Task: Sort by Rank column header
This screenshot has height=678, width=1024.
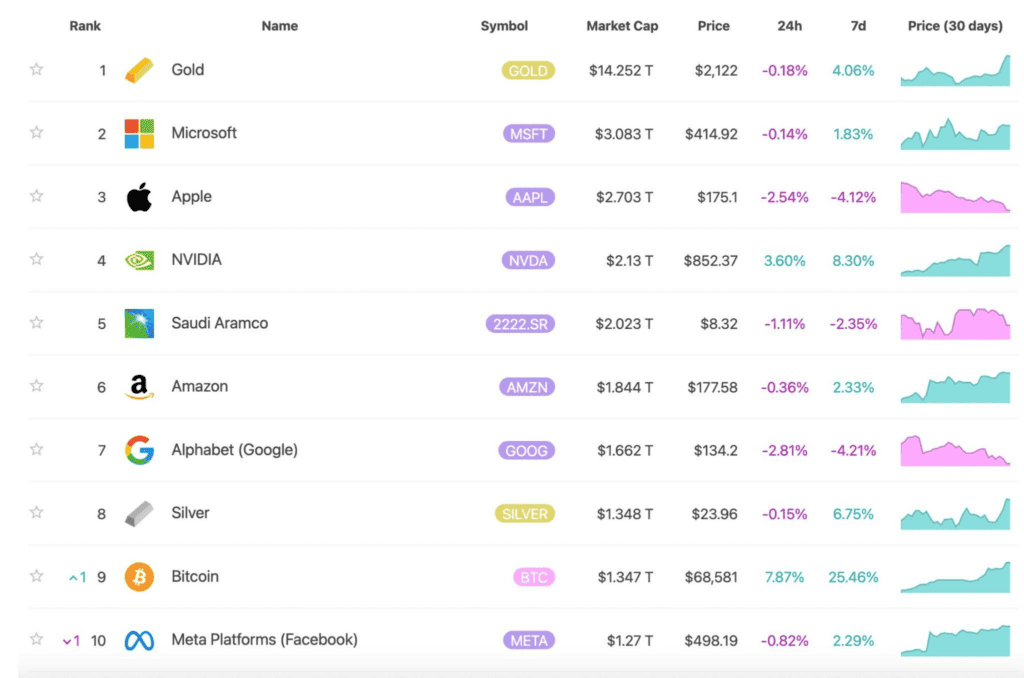Action: tap(85, 26)
